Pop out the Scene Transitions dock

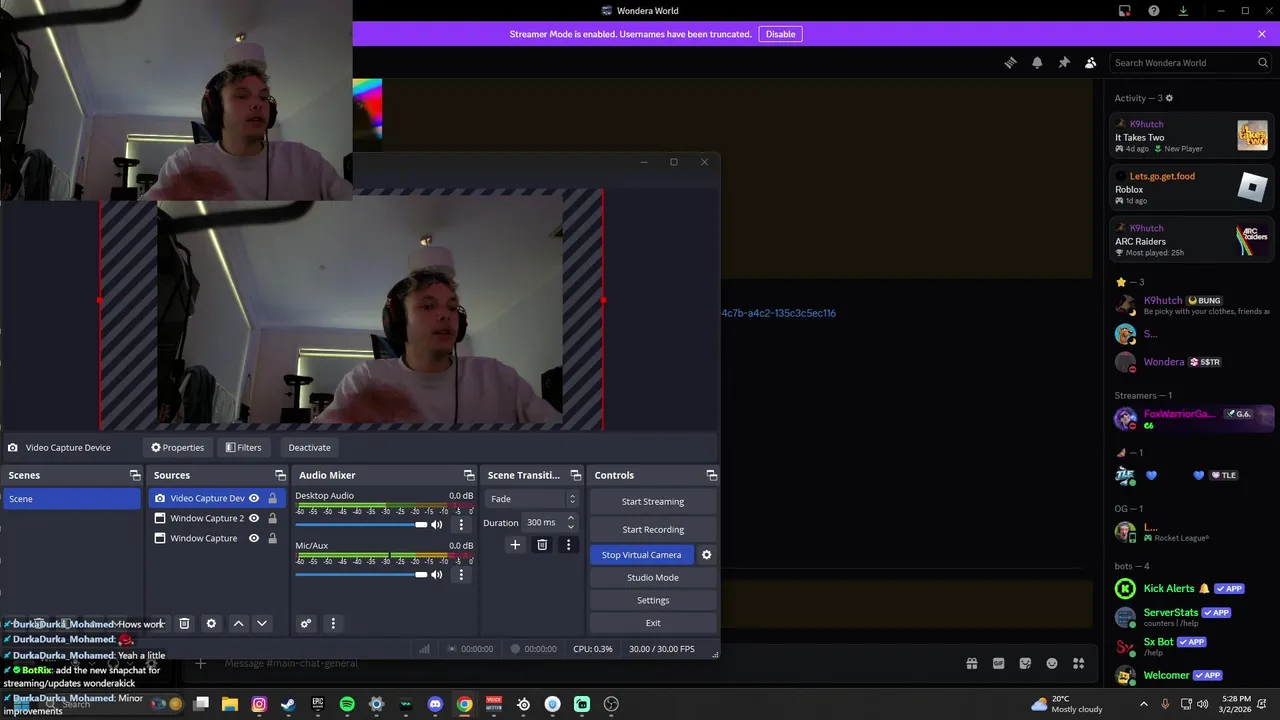(575, 475)
